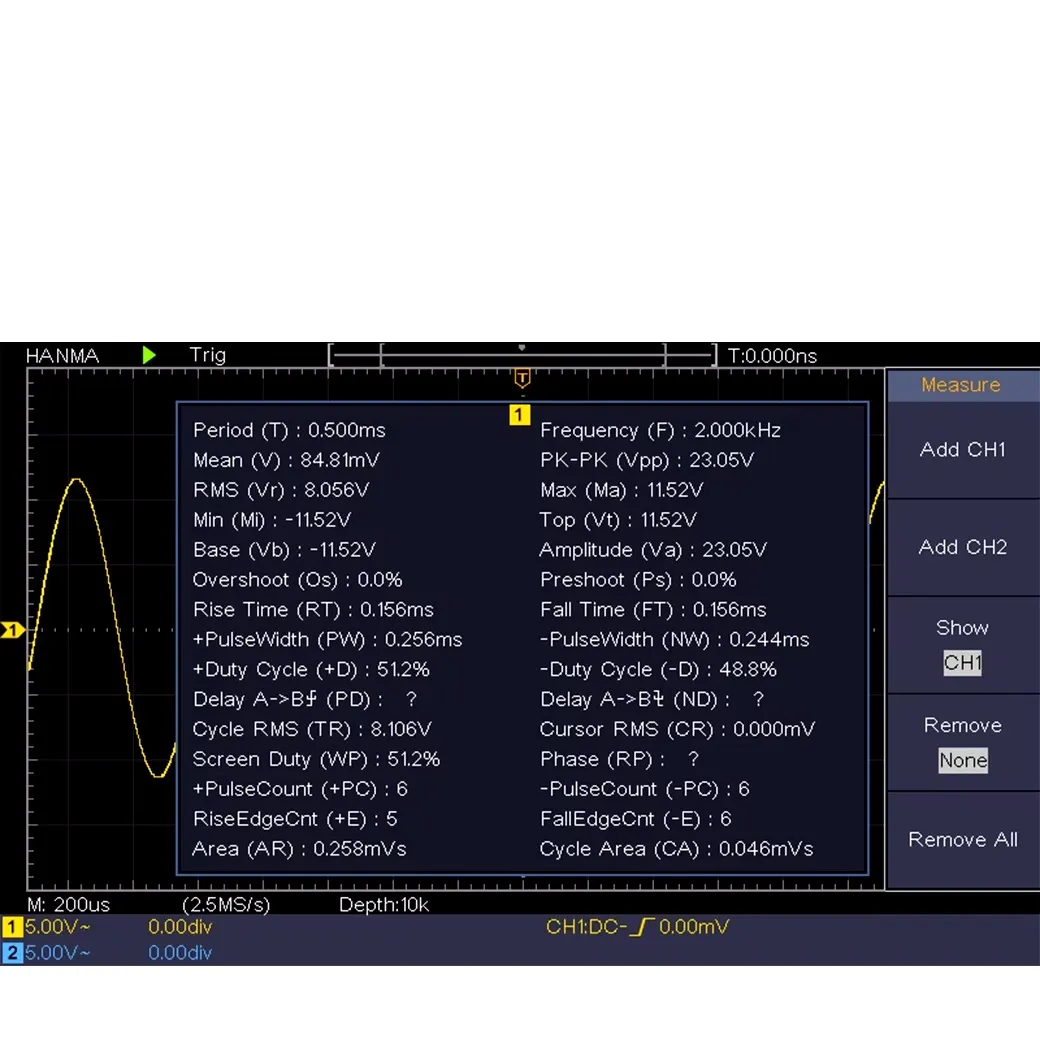Image resolution: width=1040 pixels, height=1040 pixels.
Task: Click the horizontal memory position bar
Action: click(x=522, y=355)
